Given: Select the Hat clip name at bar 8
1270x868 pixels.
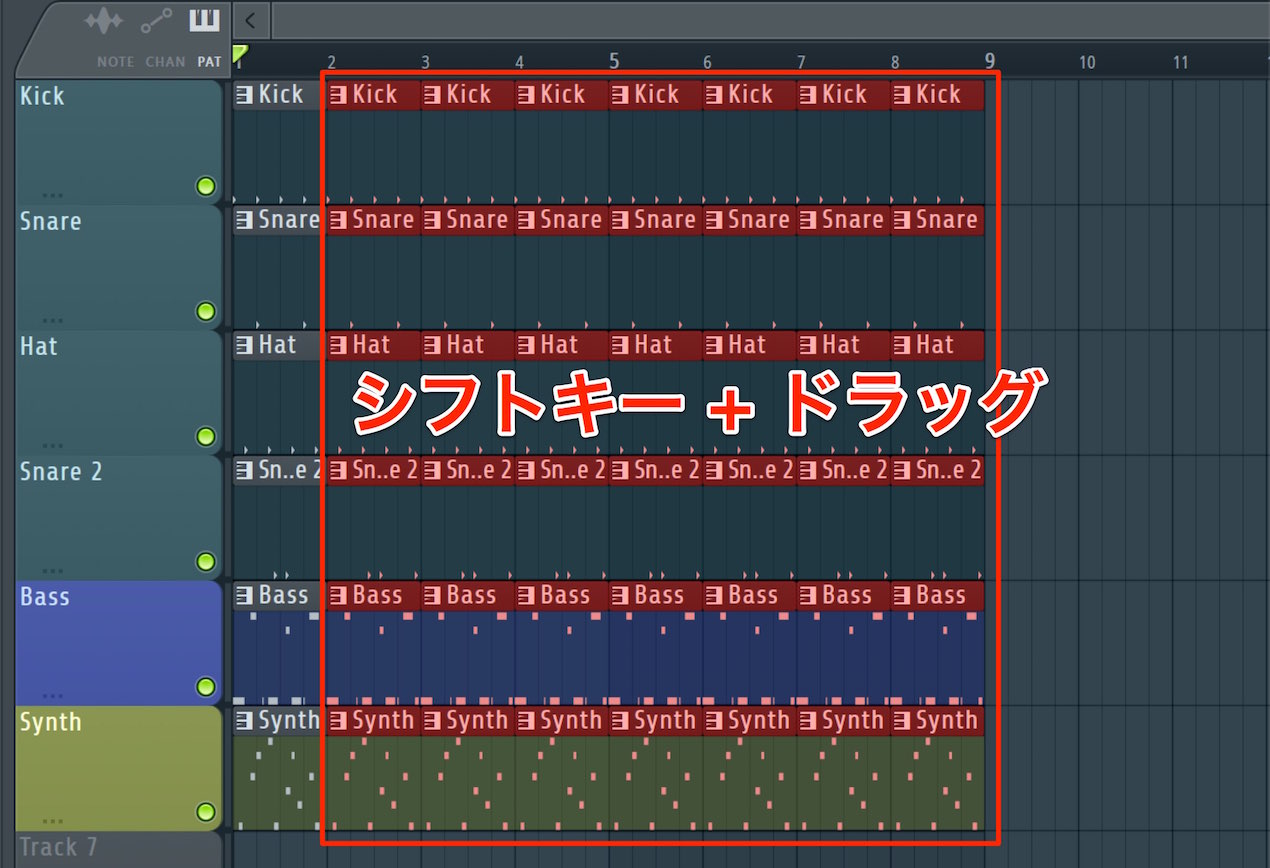Looking at the screenshot, I should point(935,345).
